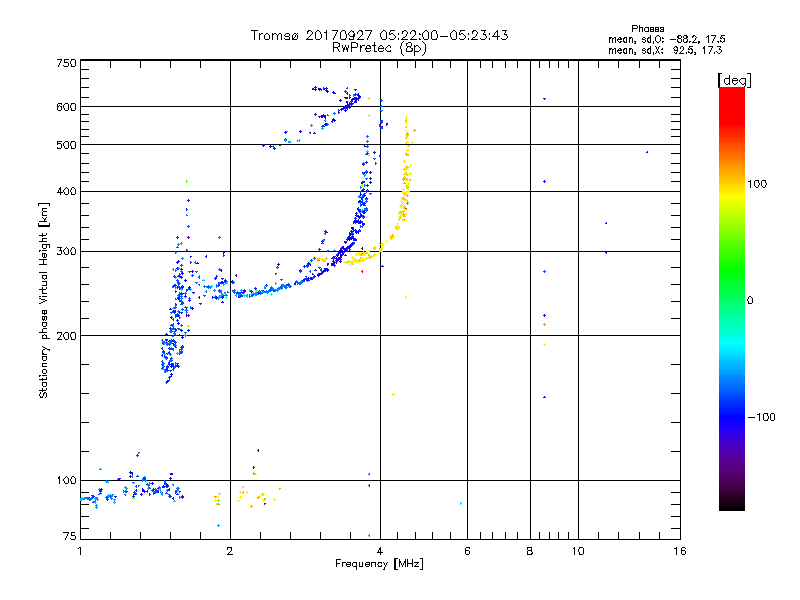Click the colorbar tick label '100'
Image resolution: width=800 pixels, height=600 pixels.
click(x=757, y=184)
